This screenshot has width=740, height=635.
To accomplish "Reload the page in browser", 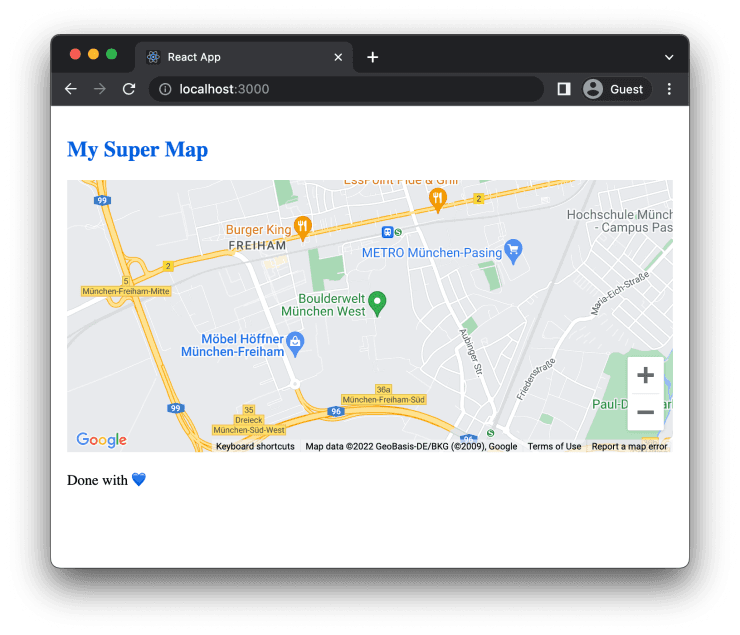I will coord(129,89).
